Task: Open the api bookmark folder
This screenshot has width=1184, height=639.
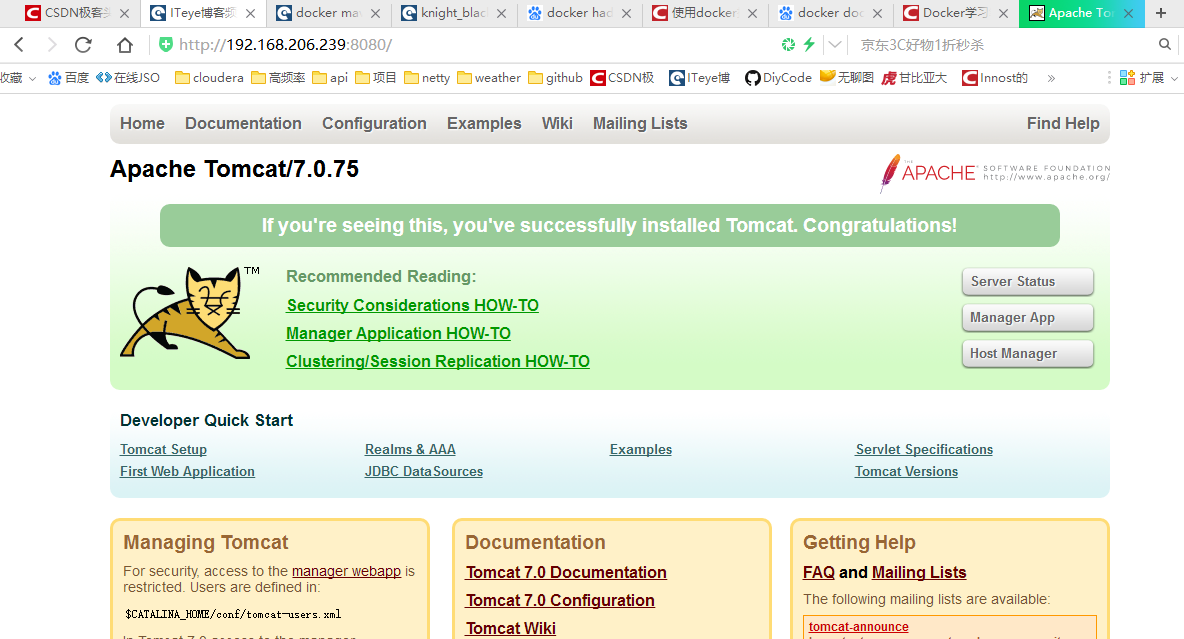Action: click(x=330, y=78)
